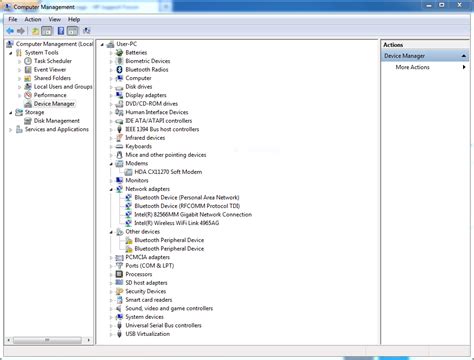Click Ports (COM & LPT) label
Image resolution: width=474 pixels, height=360 pixels.
150,266
